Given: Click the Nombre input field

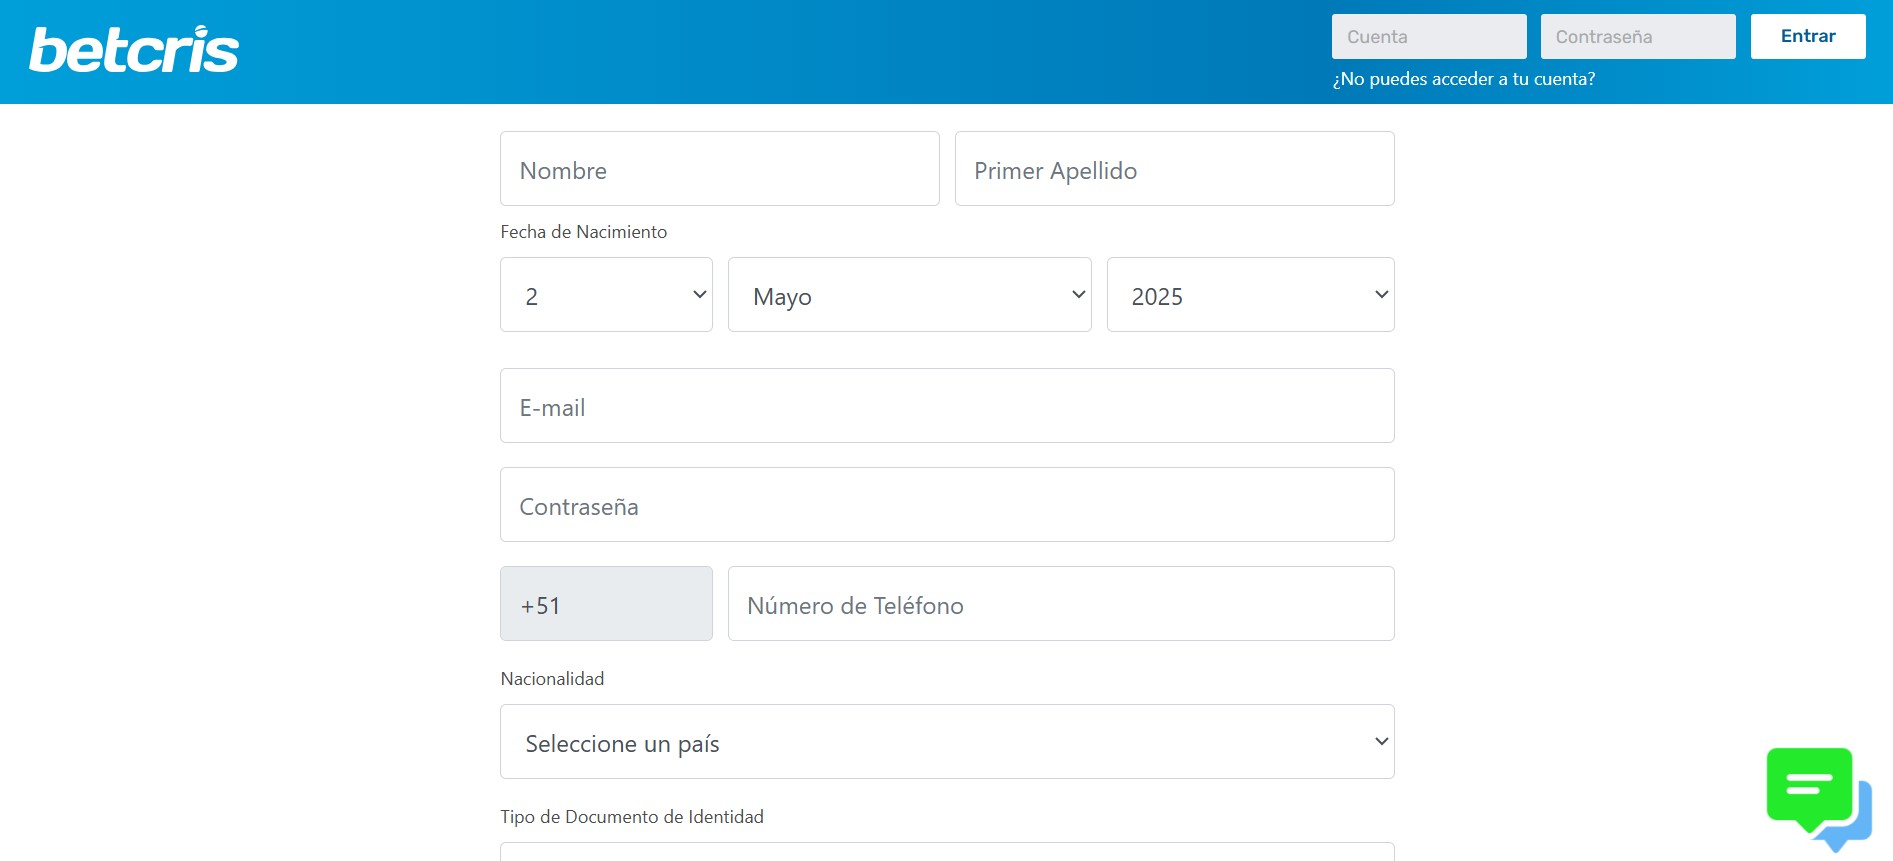Looking at the screenshot, I should (x=720, y=169).
